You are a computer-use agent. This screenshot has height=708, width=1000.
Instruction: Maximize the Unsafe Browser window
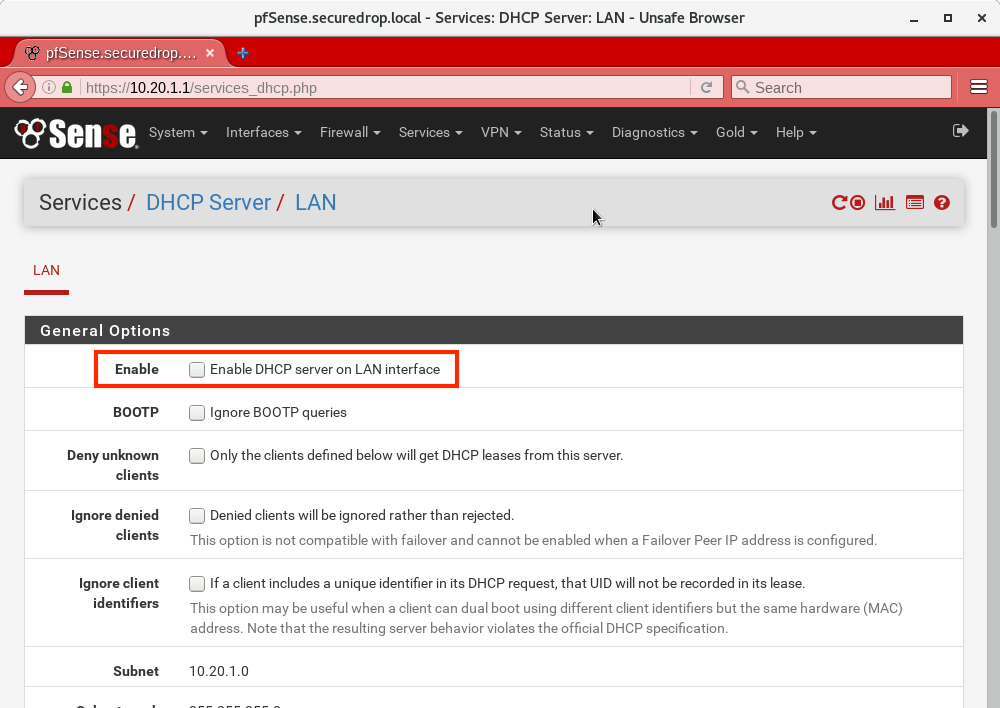pyautogui.click(x=948, y=18)
